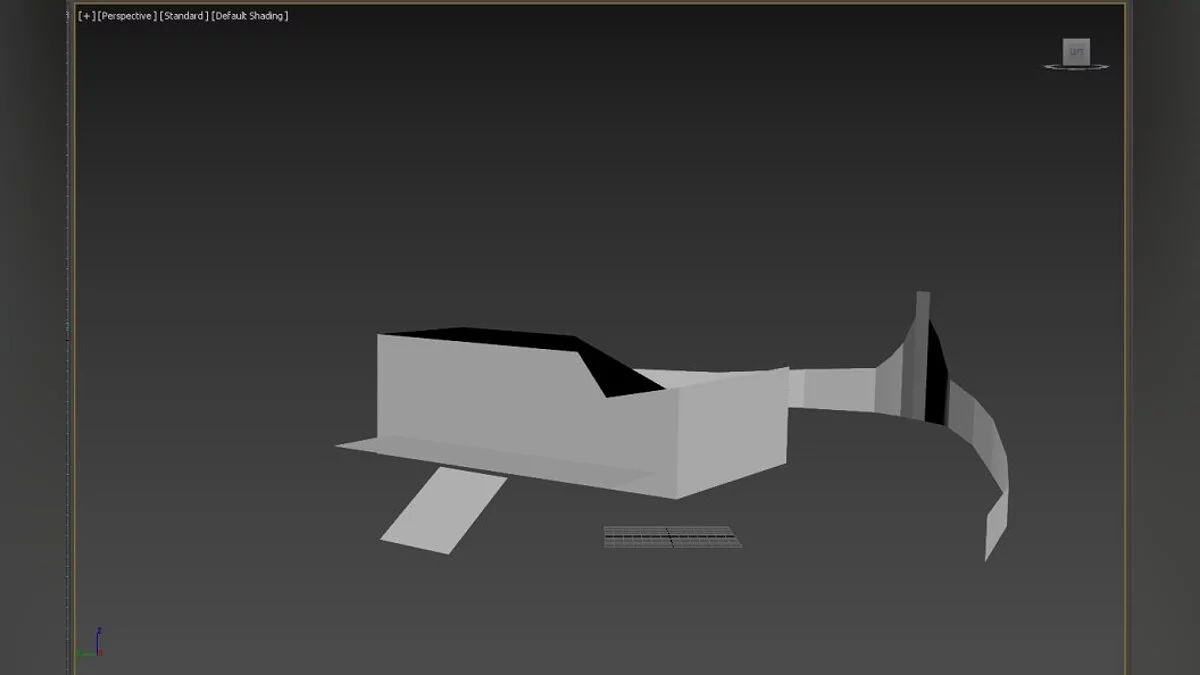Click the black panel on the curved wall

point(935,380)
